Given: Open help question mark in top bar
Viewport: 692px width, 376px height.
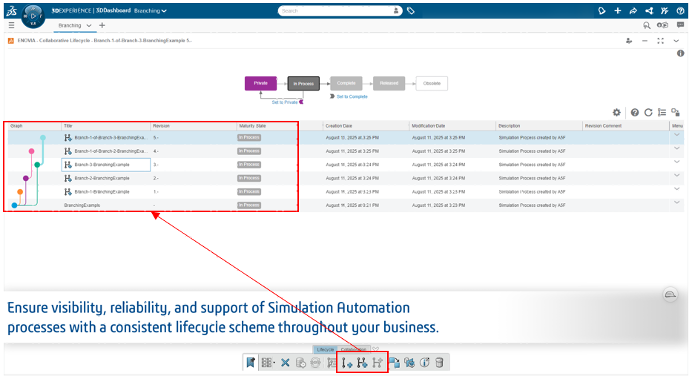Looking at the screenshot, I should pos(680,11).
